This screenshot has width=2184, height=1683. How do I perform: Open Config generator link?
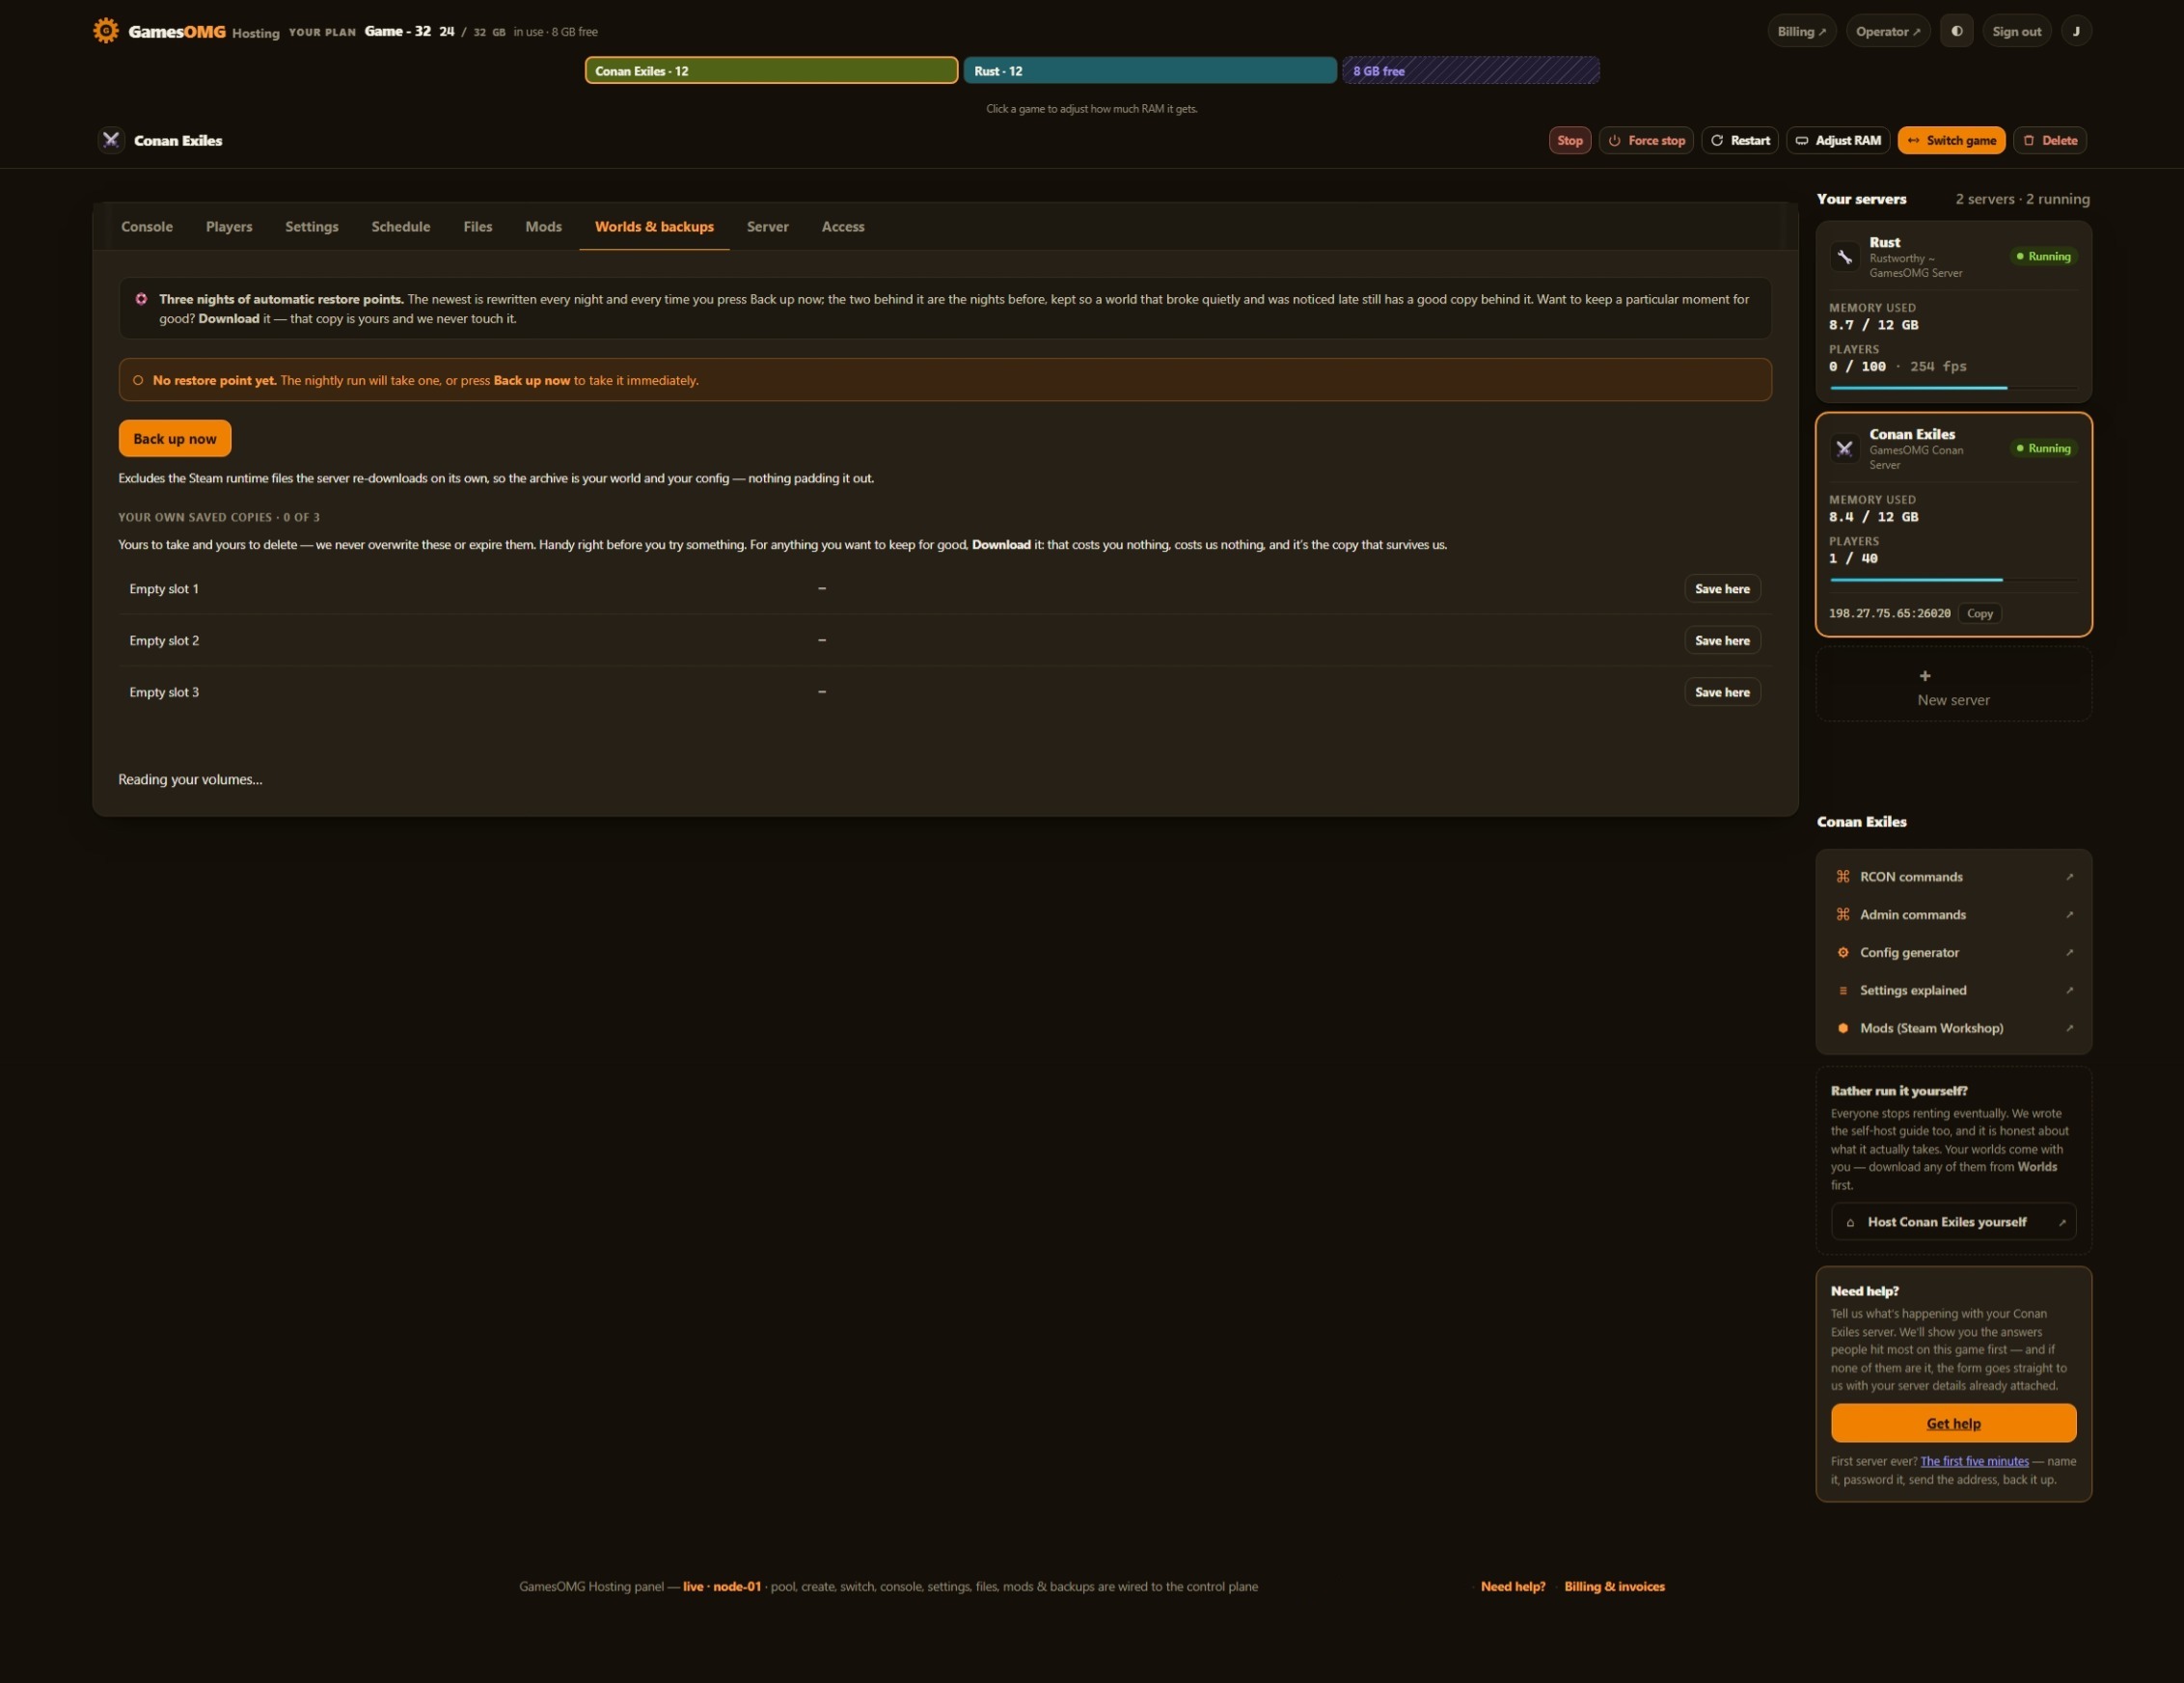1953,953
